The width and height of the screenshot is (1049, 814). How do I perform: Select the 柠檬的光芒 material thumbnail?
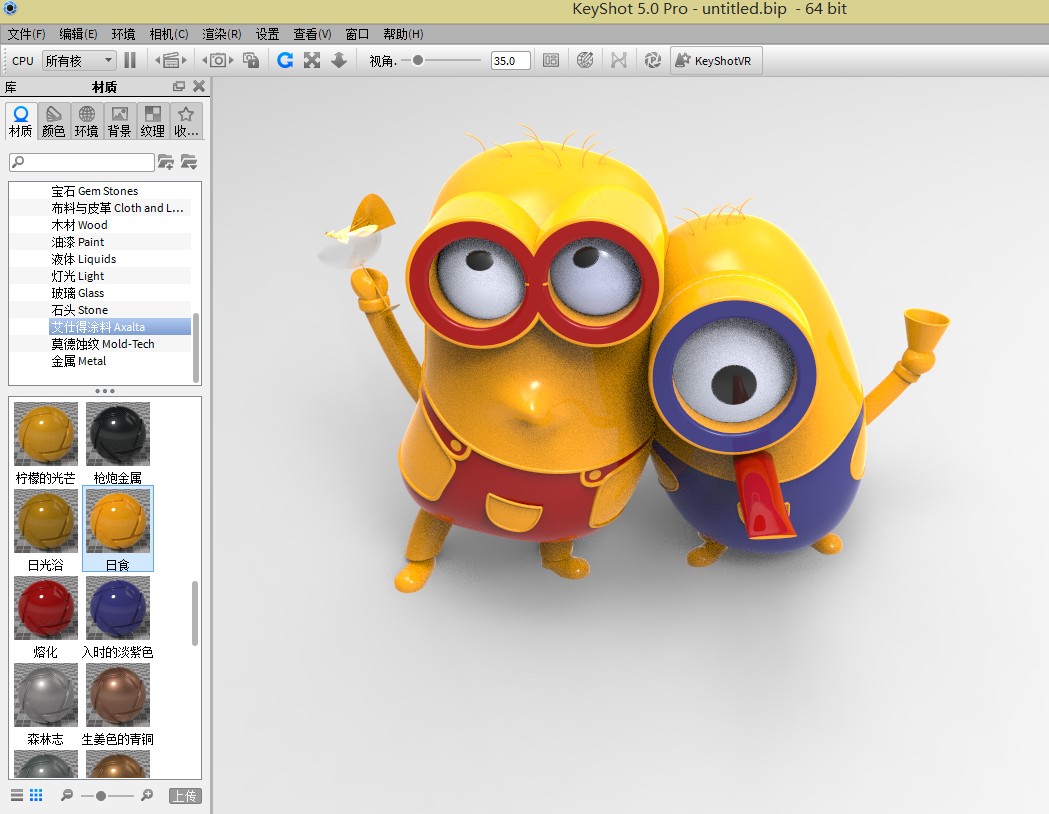[x=45, y=433]
